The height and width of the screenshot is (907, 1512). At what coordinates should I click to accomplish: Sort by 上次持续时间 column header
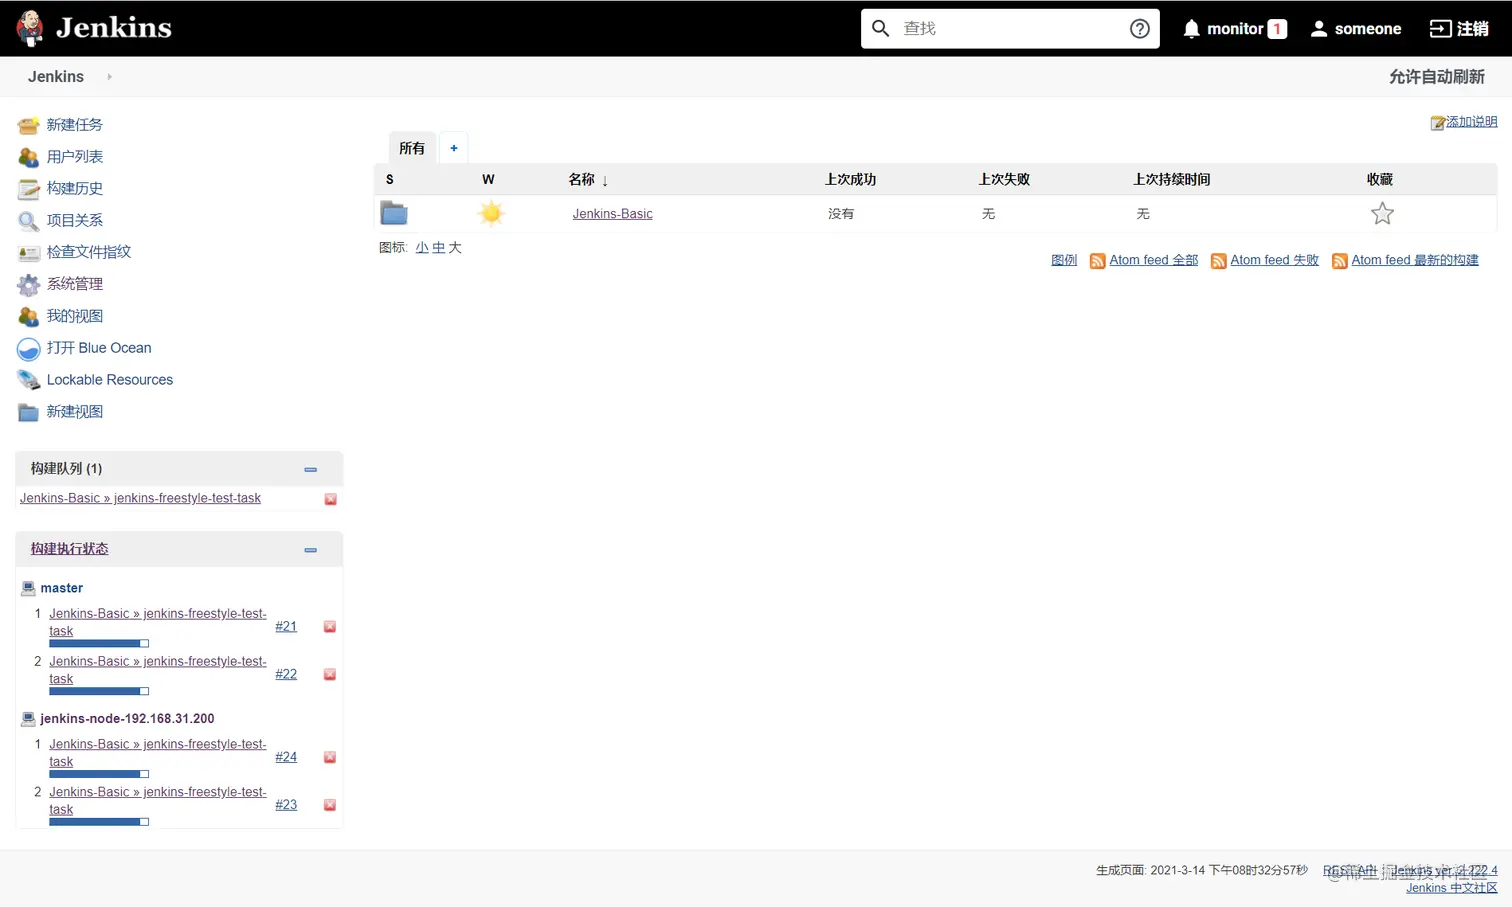[x=1171, y=179]
